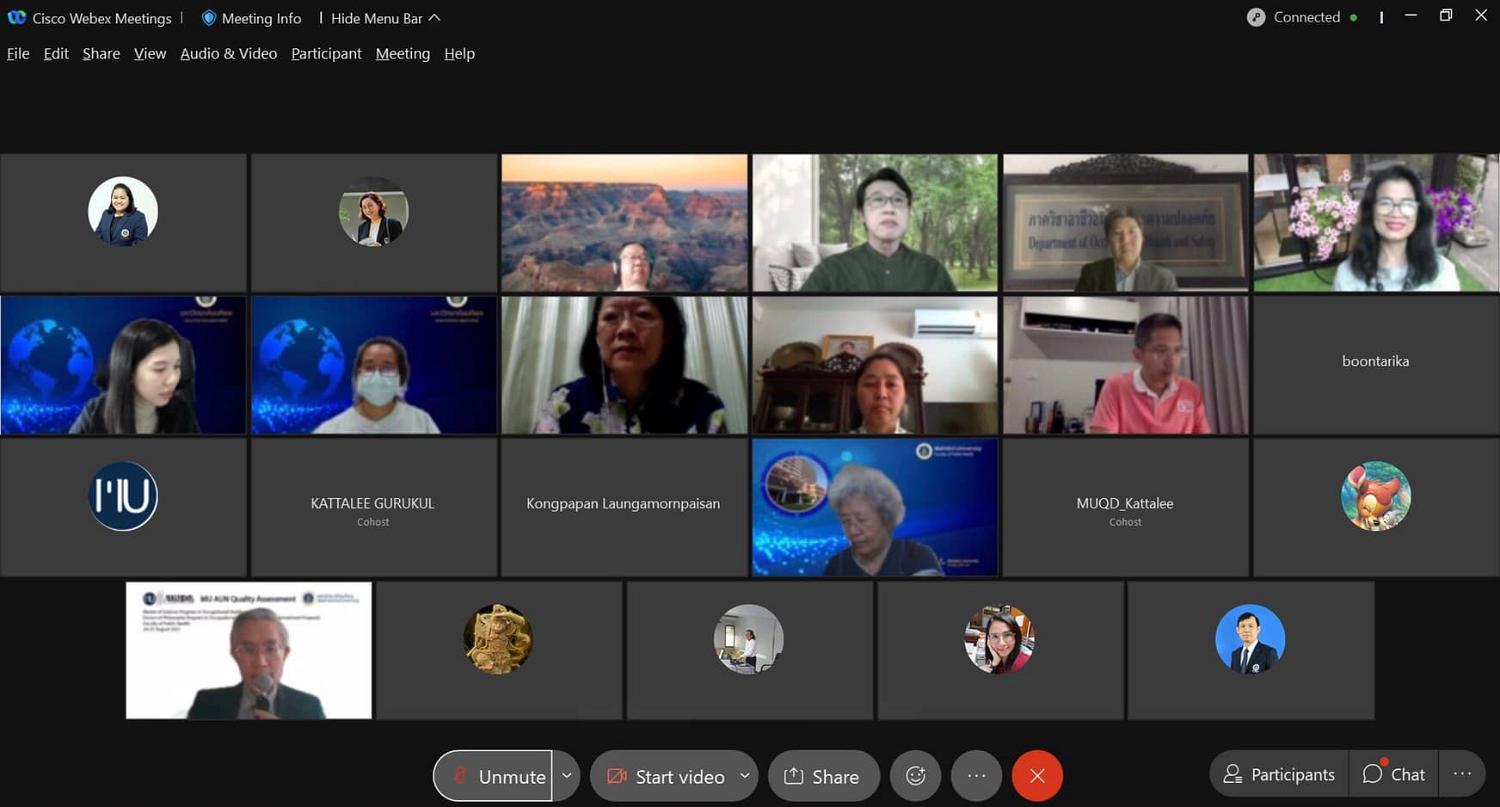Open the Participant menu
The image size is (1500, 807).
tap(326, 54)
